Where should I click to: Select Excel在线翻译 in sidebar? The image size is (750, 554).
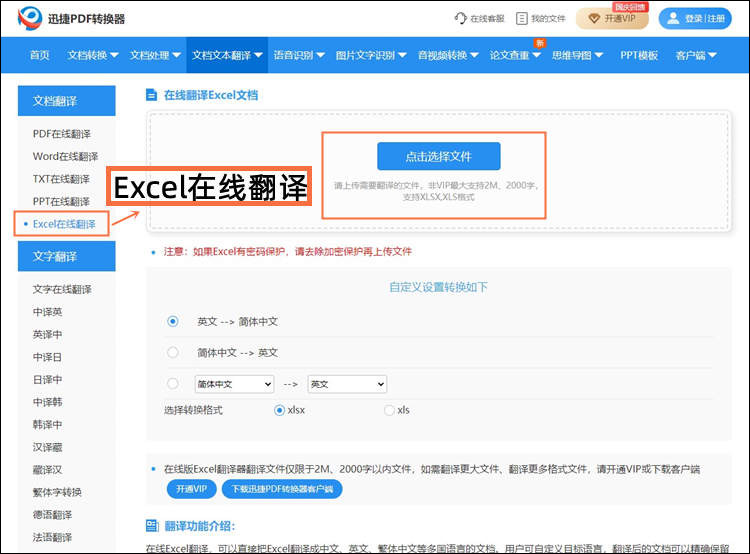tap(64, 224)
